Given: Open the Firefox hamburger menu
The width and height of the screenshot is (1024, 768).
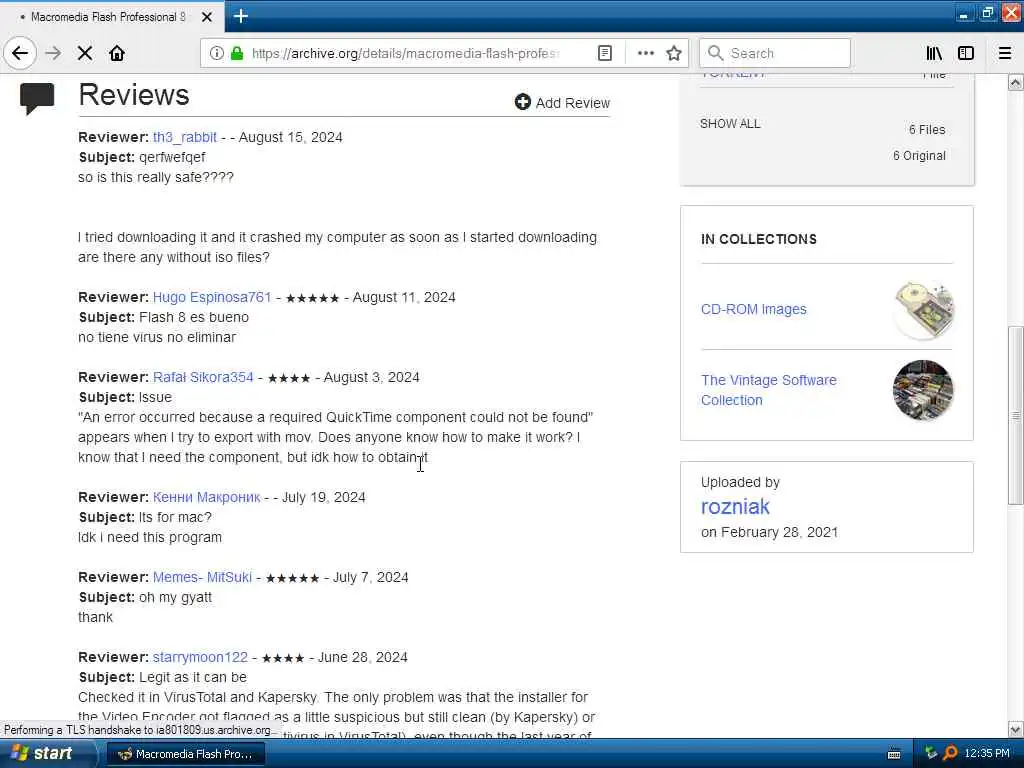Looking at the screenshot, I should pos(1004,53).
